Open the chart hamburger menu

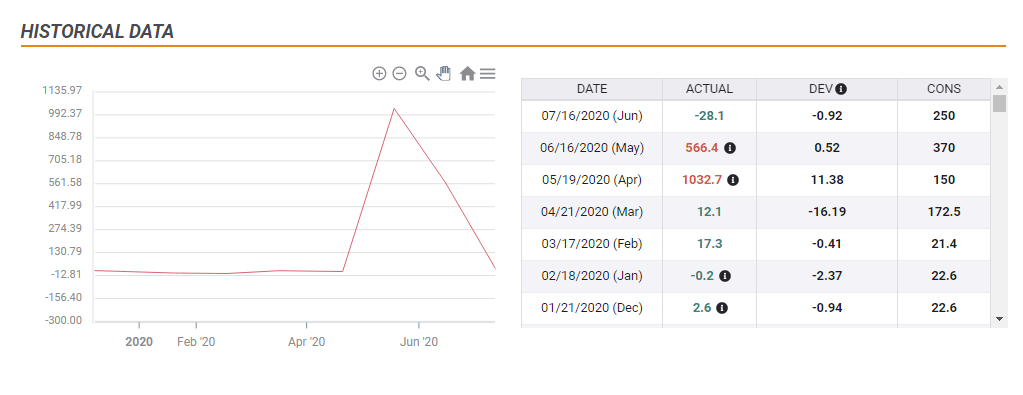(x=487, y=74)
